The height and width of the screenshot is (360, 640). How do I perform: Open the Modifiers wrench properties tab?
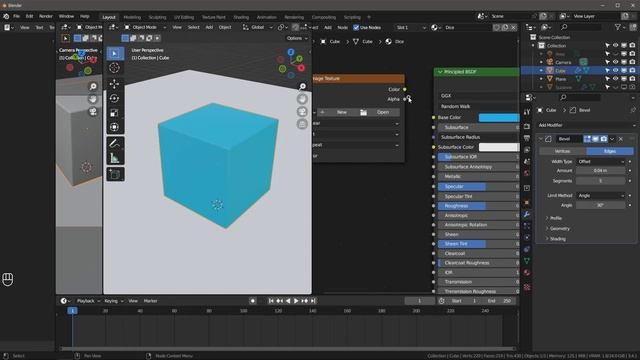point(527,214)
